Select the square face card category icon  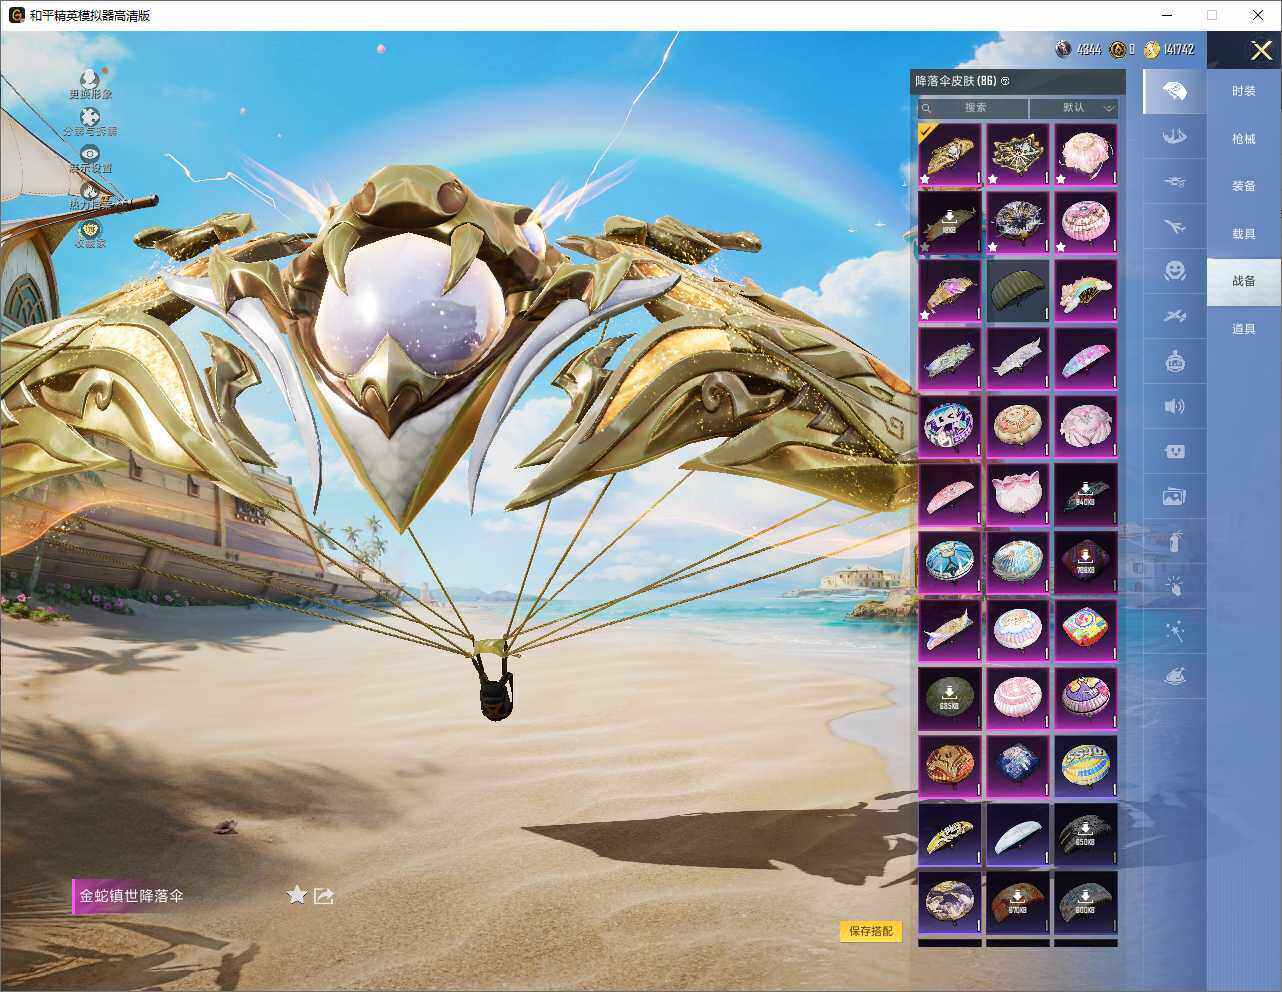tap(1175, 451)
